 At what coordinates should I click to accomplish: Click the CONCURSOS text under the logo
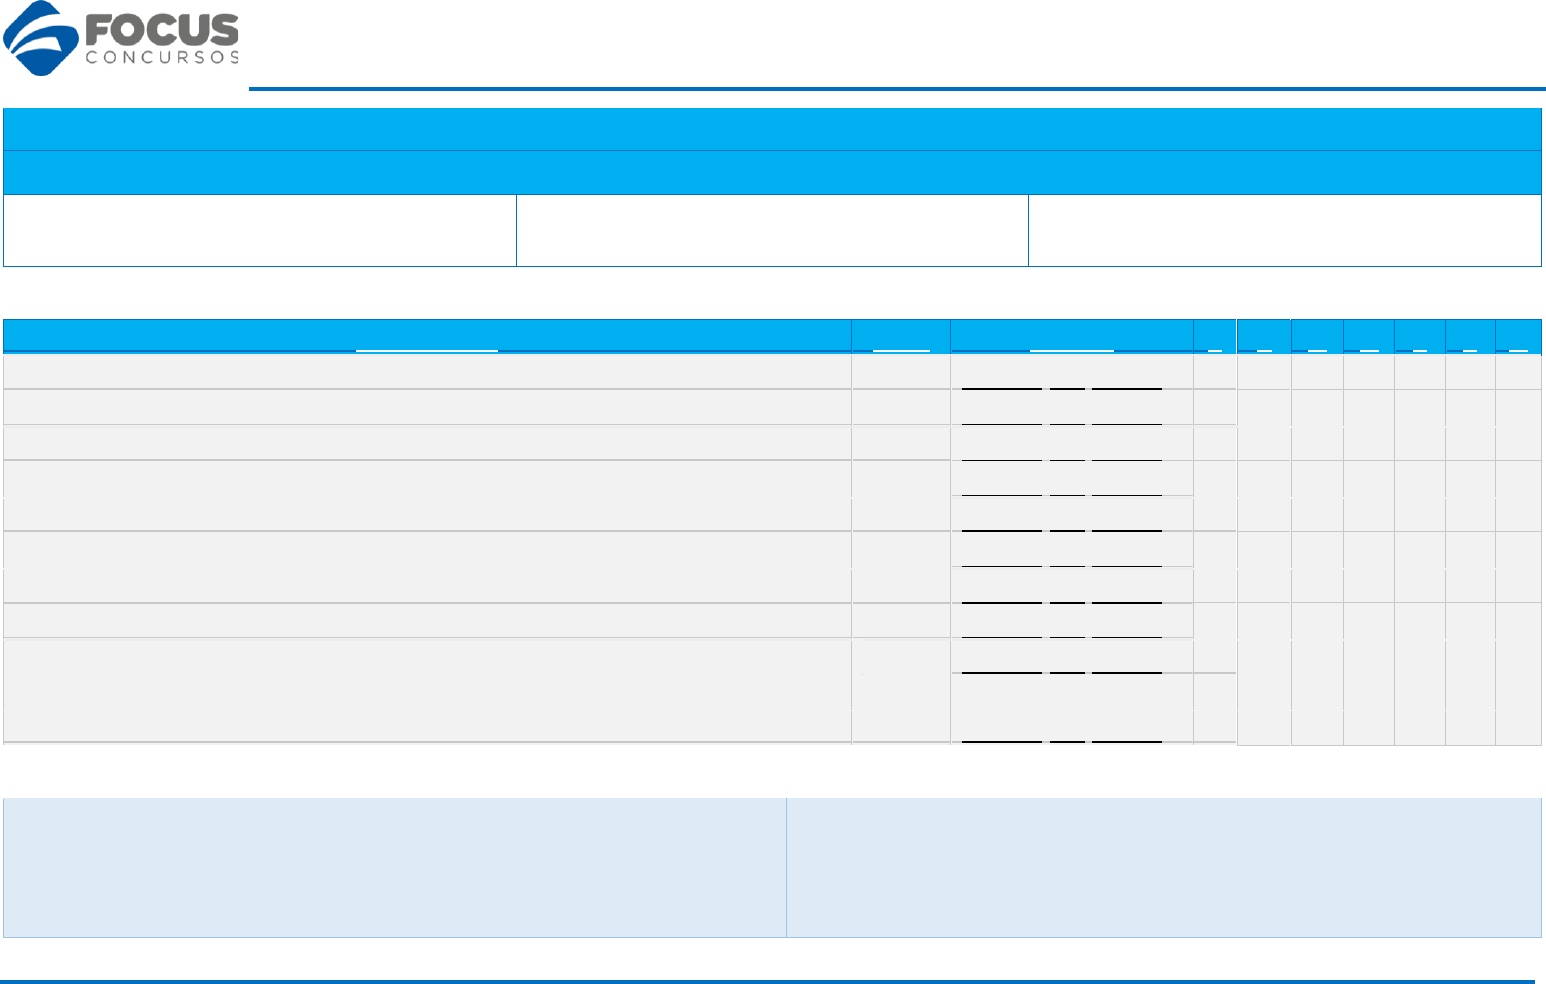coord(162,58)
